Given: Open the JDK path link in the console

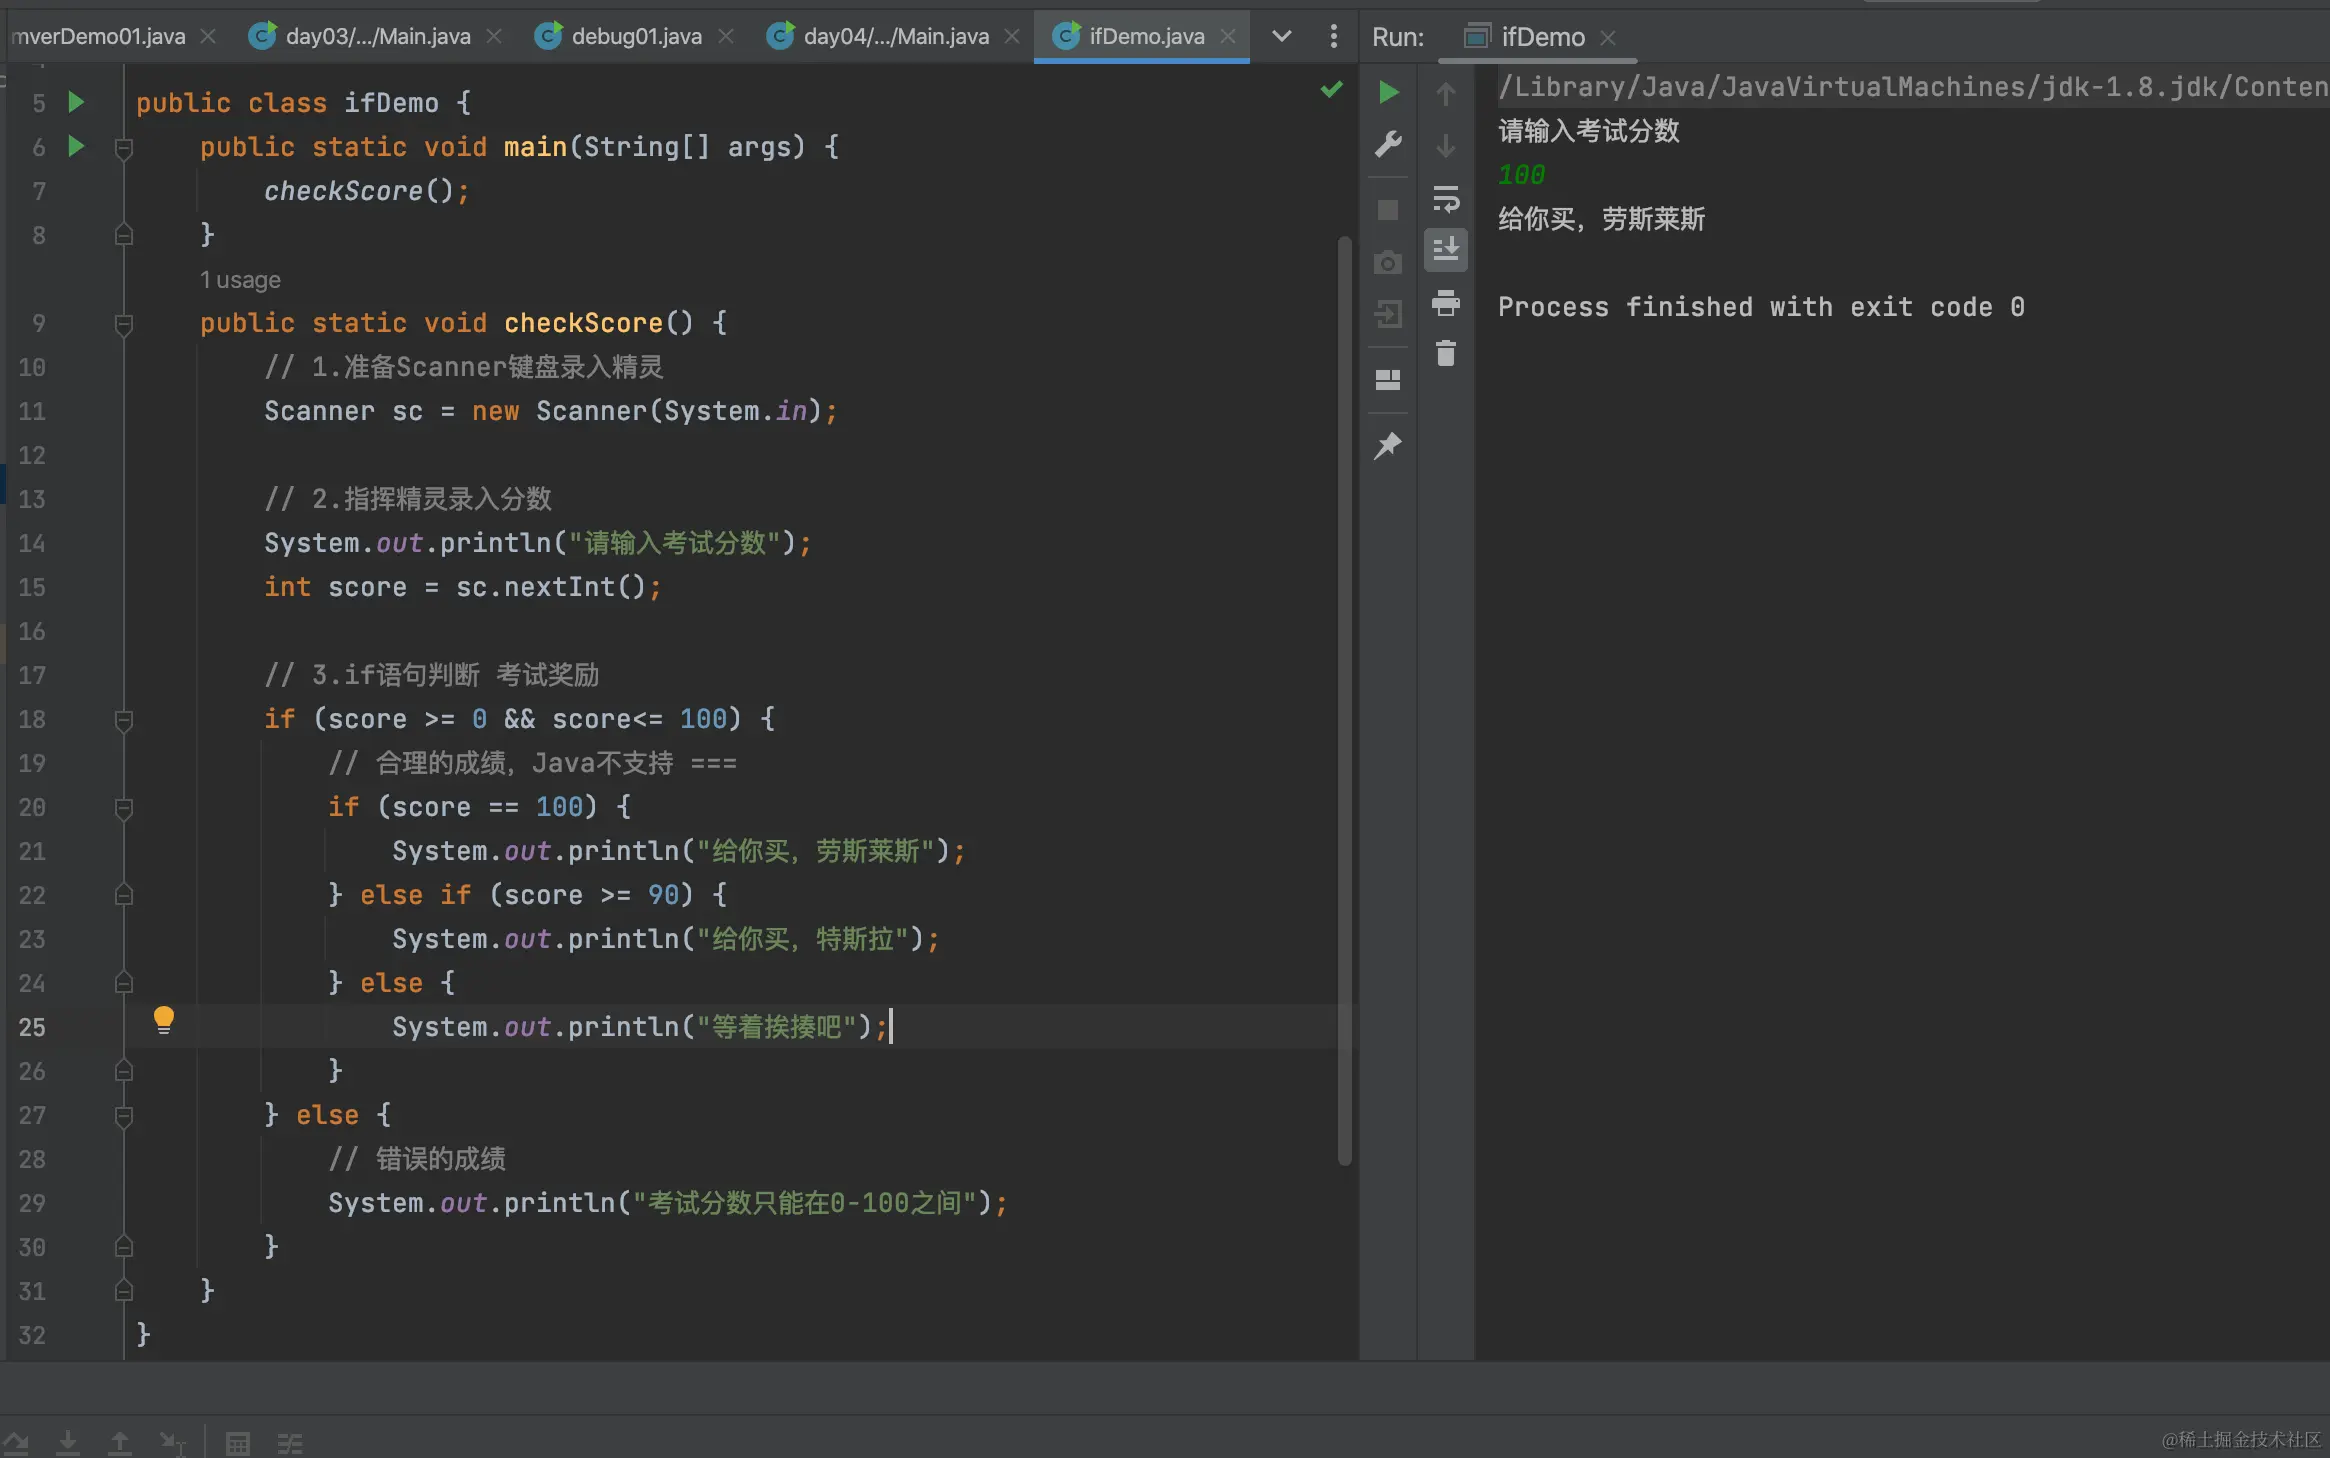Looking at the screenshot, I should [x=1913, y=87].
